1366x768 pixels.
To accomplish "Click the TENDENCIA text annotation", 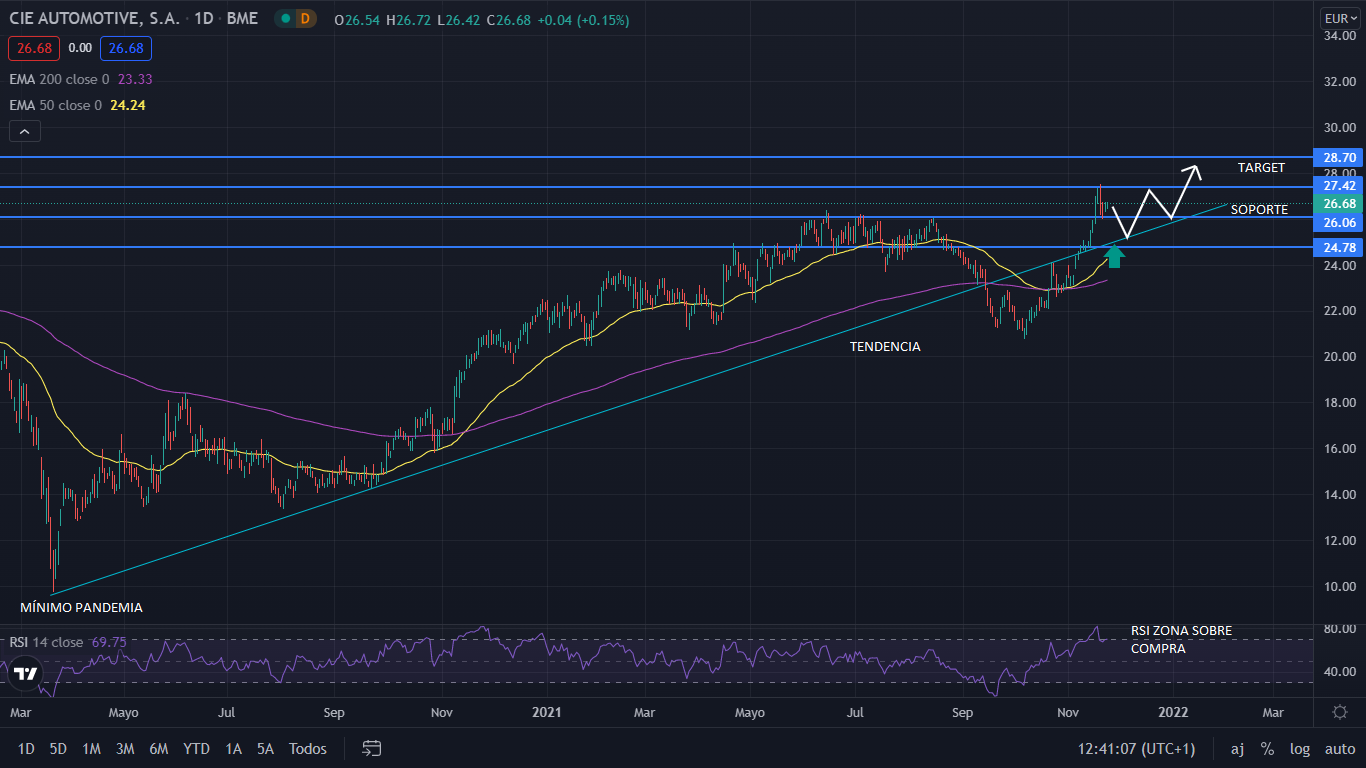I will (885, 347).
